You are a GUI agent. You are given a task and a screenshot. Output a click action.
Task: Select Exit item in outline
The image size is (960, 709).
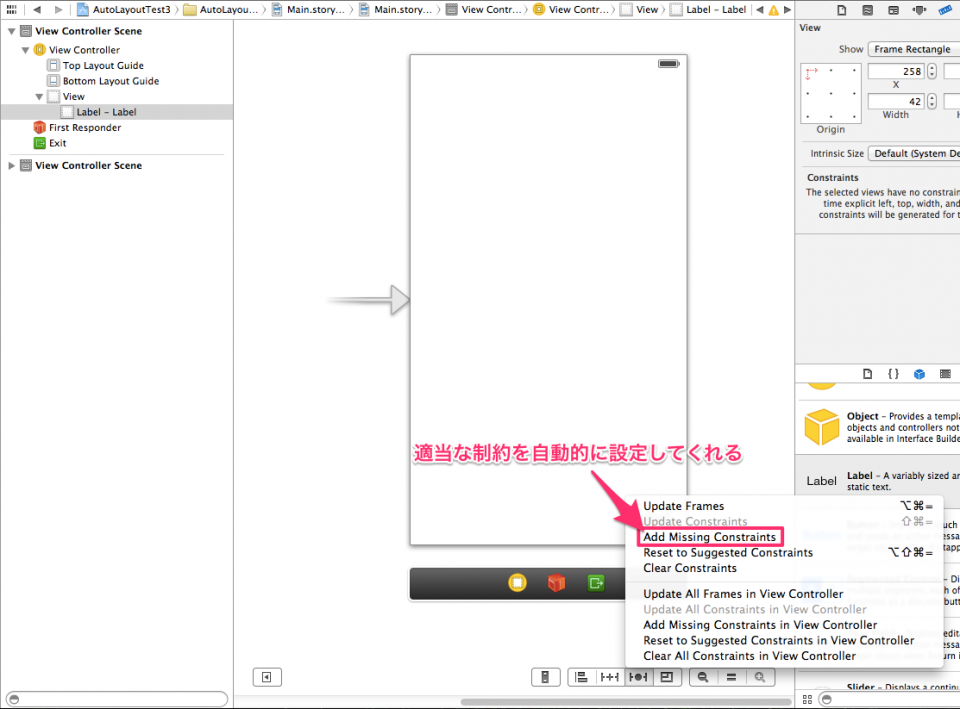pos(50,143)
